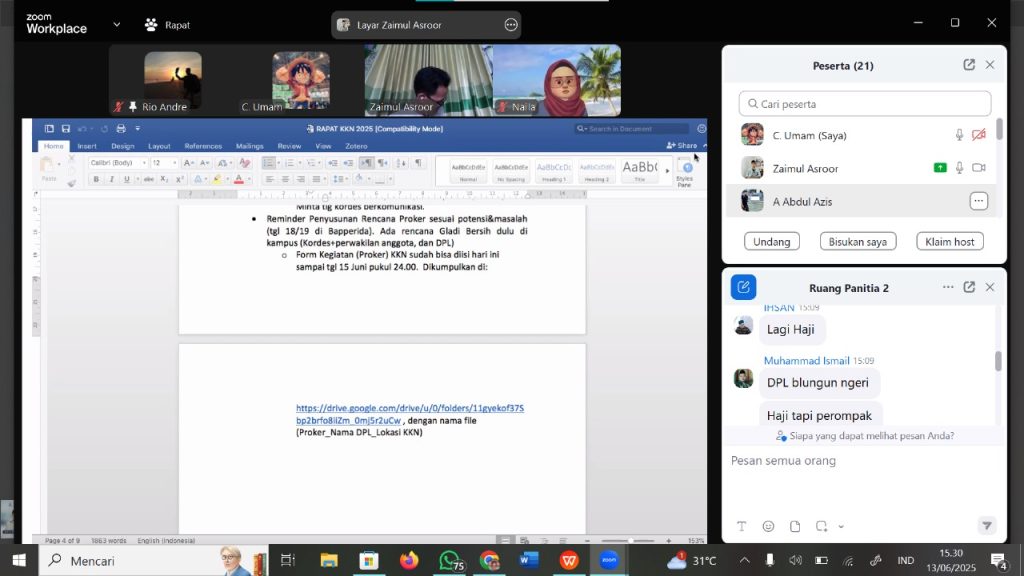This screenshot has height=576, width=1024.
Task: Show hidden icons in the system tray
Action: (x=744, y=561)
